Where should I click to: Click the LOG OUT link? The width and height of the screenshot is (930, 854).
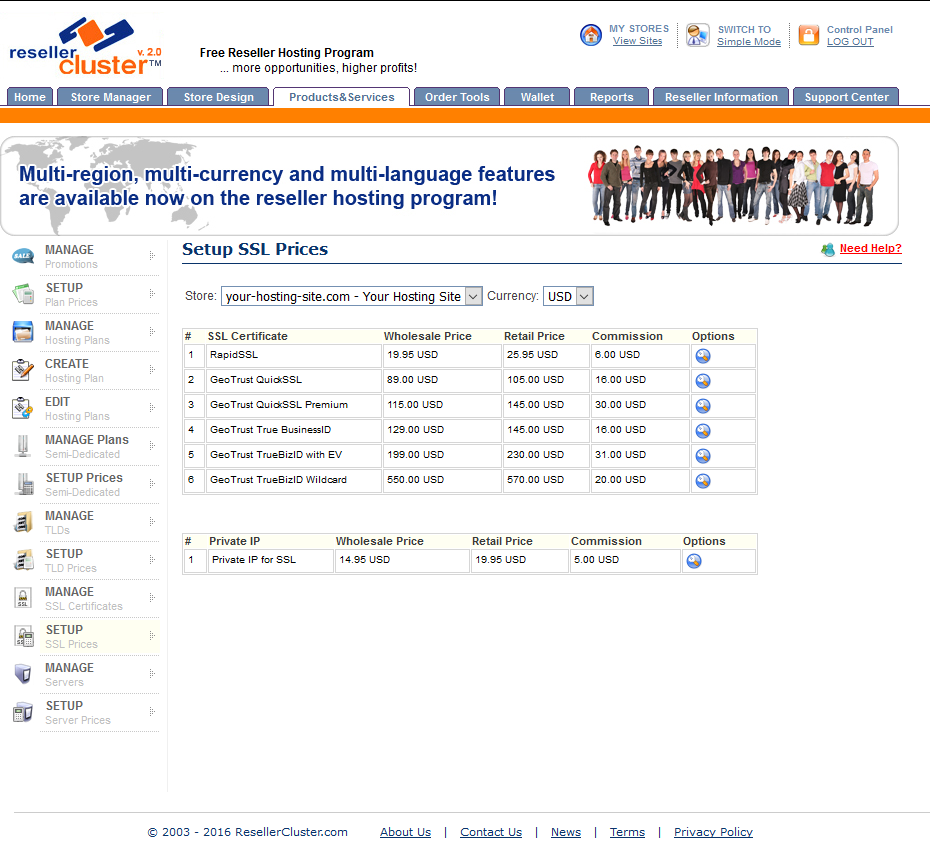point(850,42)
